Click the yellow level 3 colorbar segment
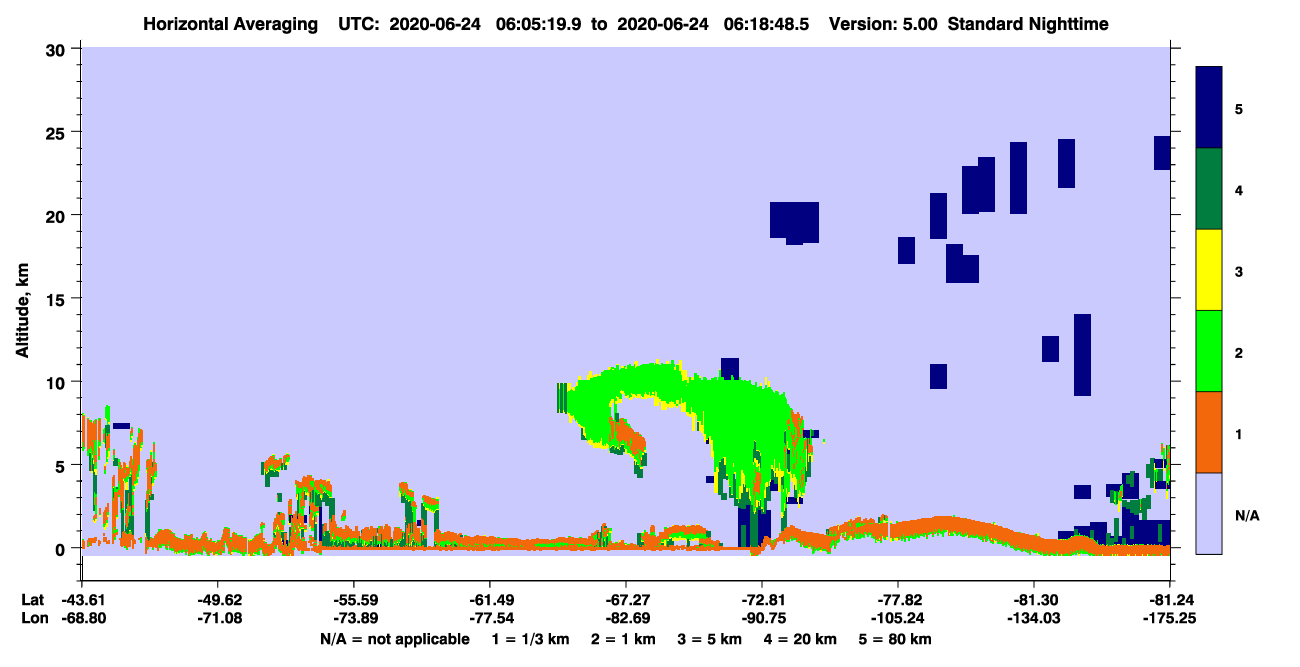Image resolution: width=1300 pixels, height=667 pixels. (1209, 270)
